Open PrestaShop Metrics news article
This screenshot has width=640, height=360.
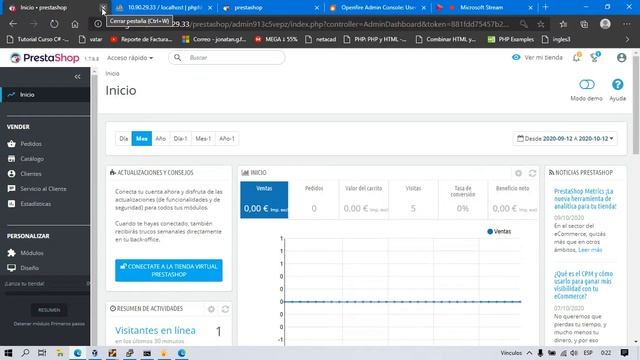point(585,199)
